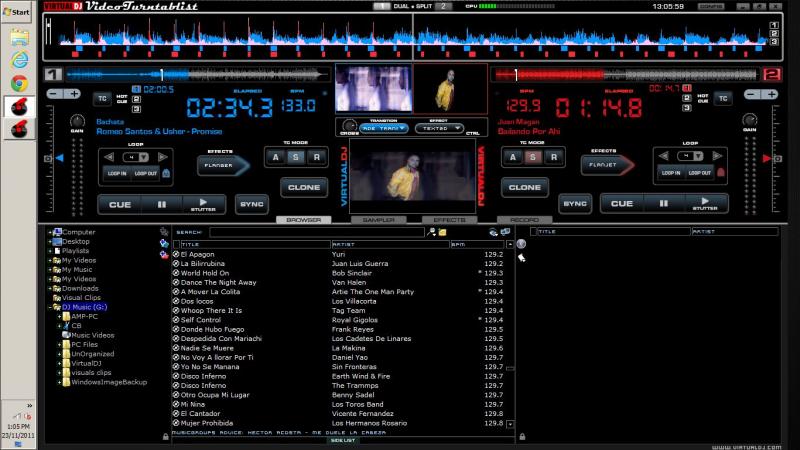This screenshot has height=450, width=800.
Task: Expand the UnOrganized folder in tree
Action: 59,353
